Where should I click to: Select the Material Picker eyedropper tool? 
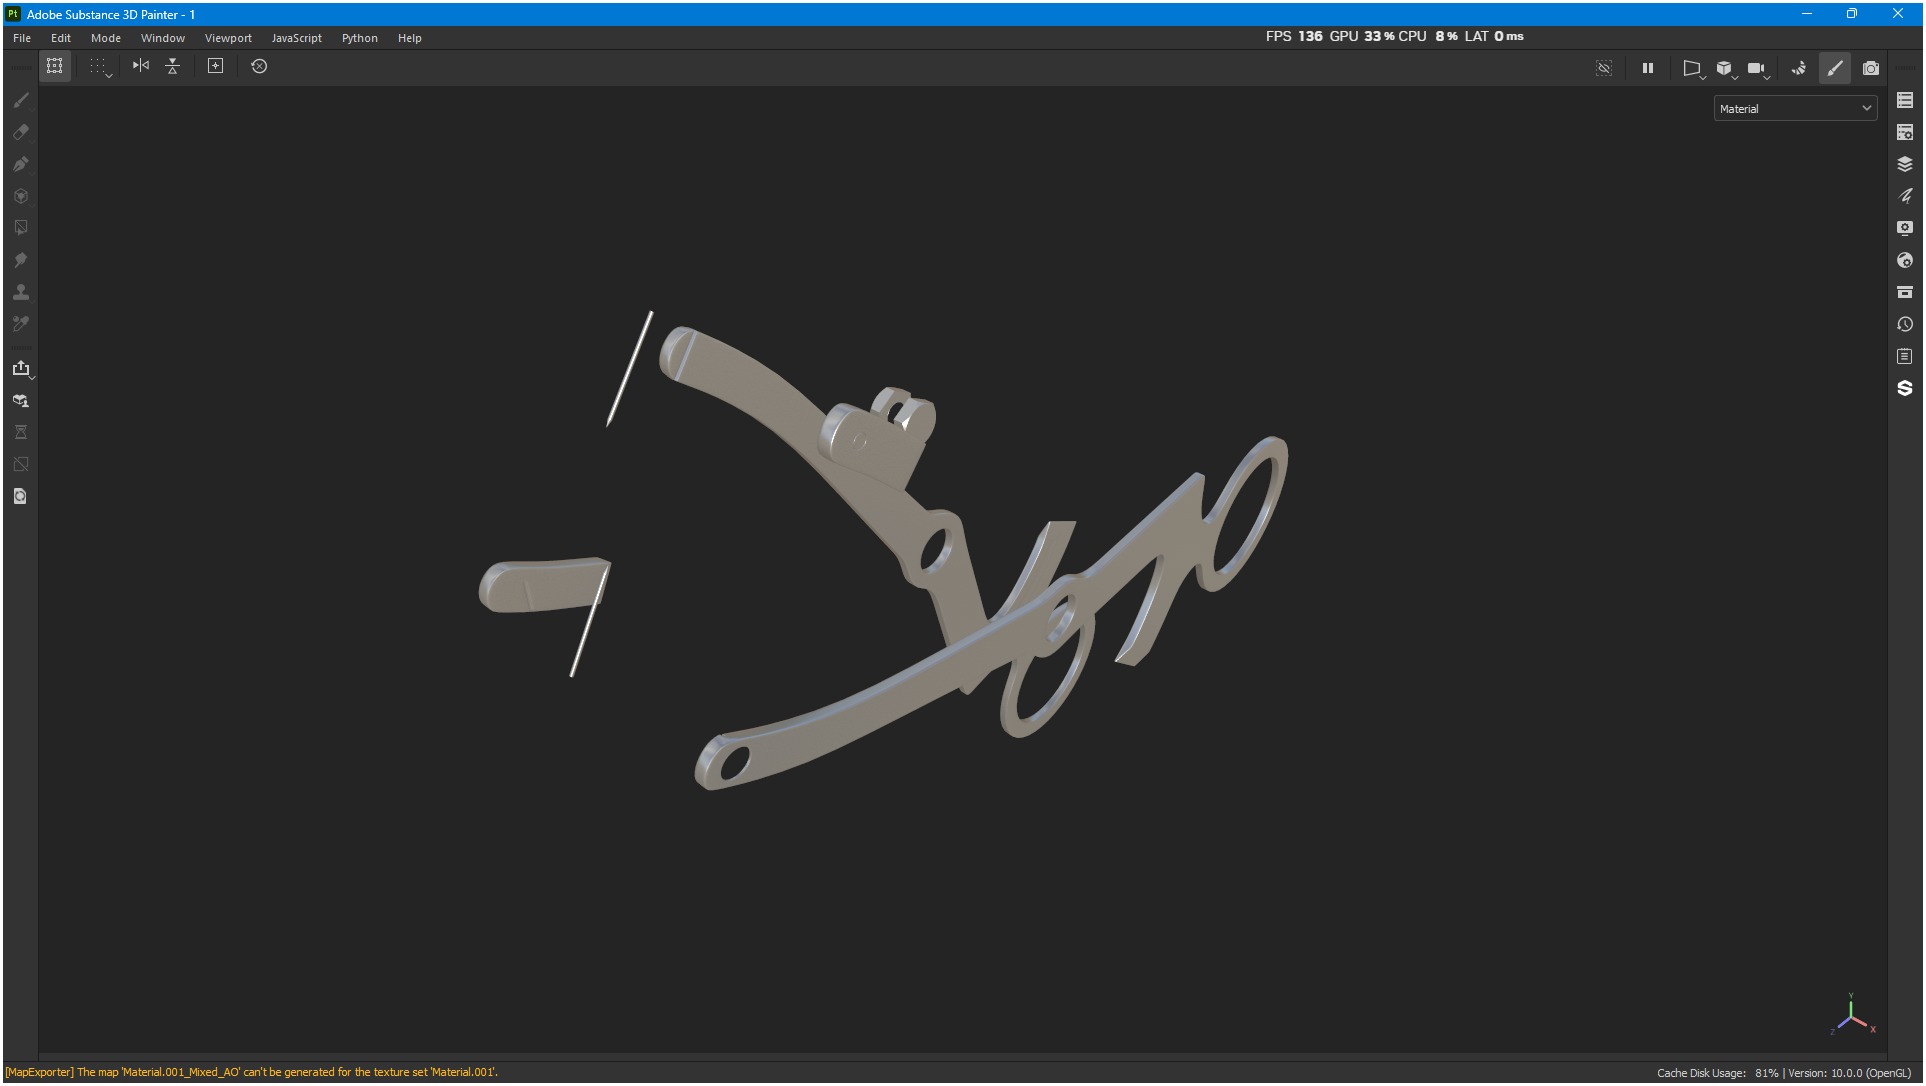tap(21, 324)
